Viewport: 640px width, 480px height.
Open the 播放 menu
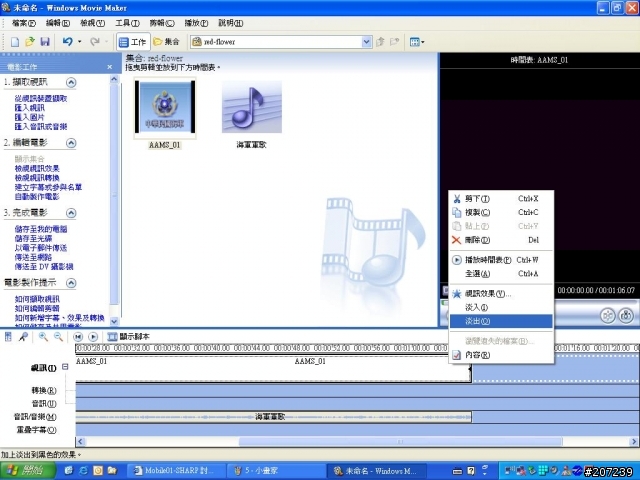click(x=196, y=23)
